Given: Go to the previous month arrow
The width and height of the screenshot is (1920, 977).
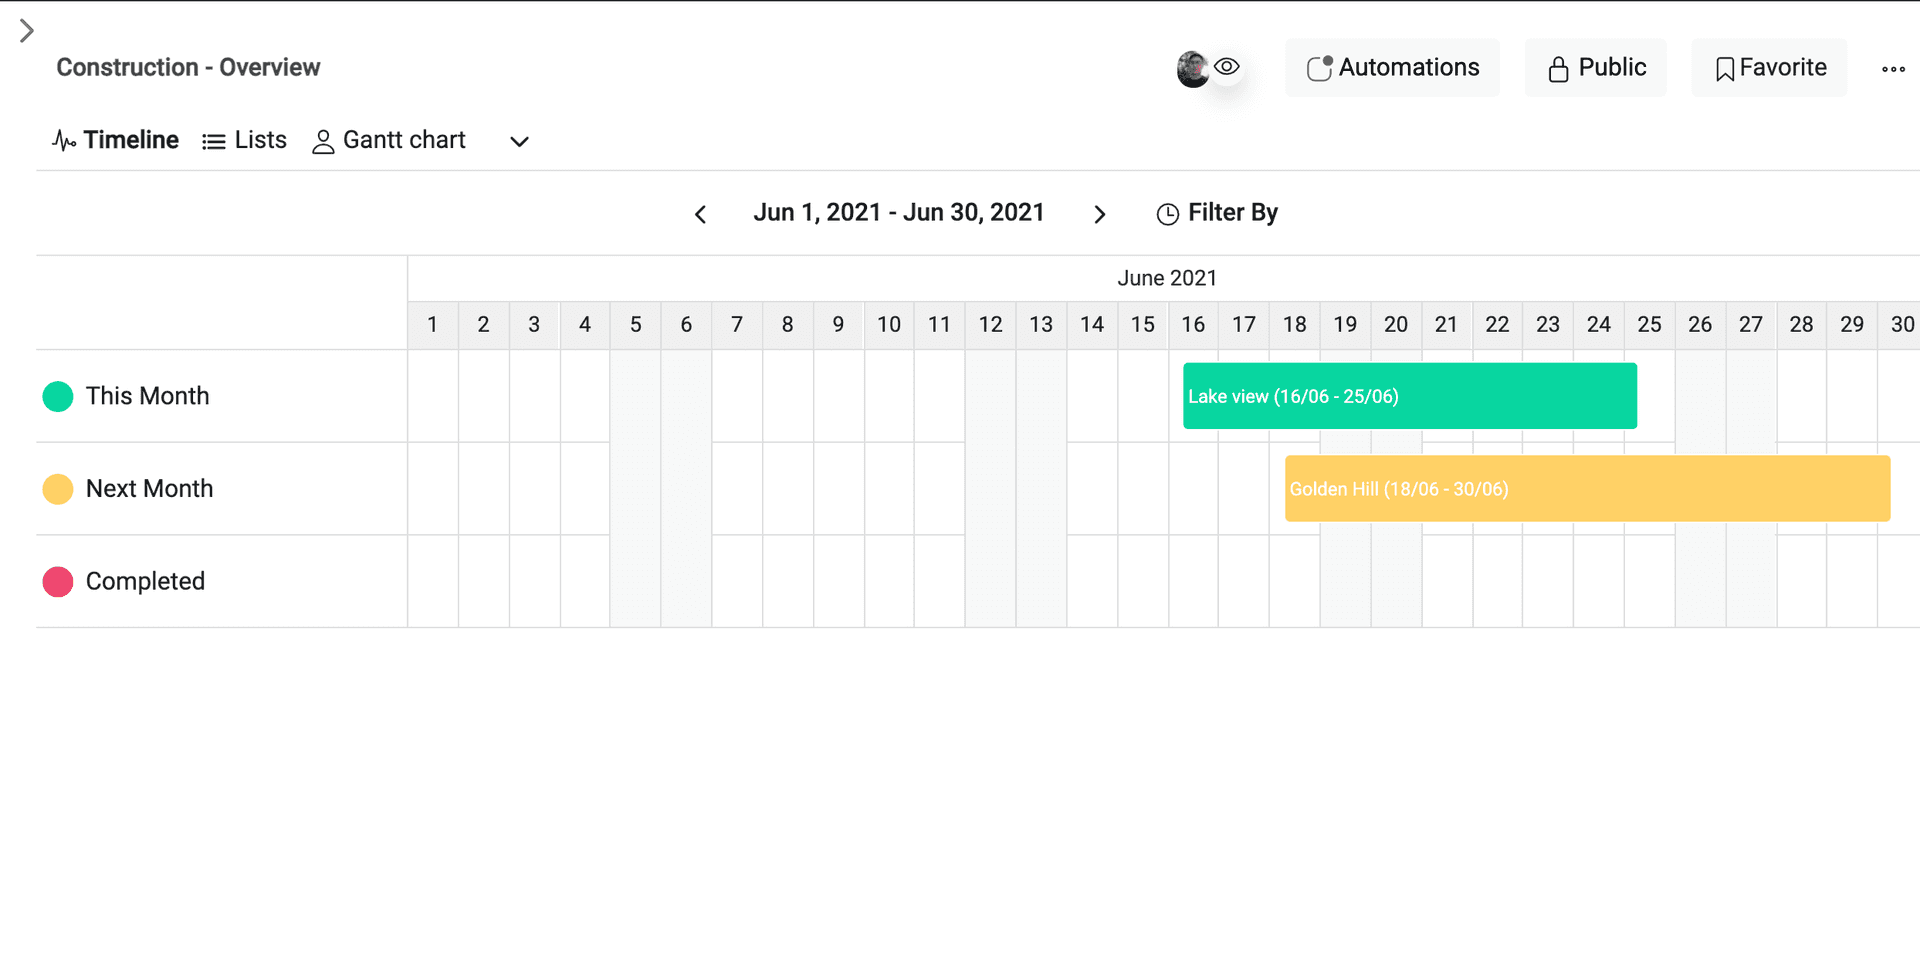Looking at the screenshot, I should pyautogui.click(x=701, y=214).
